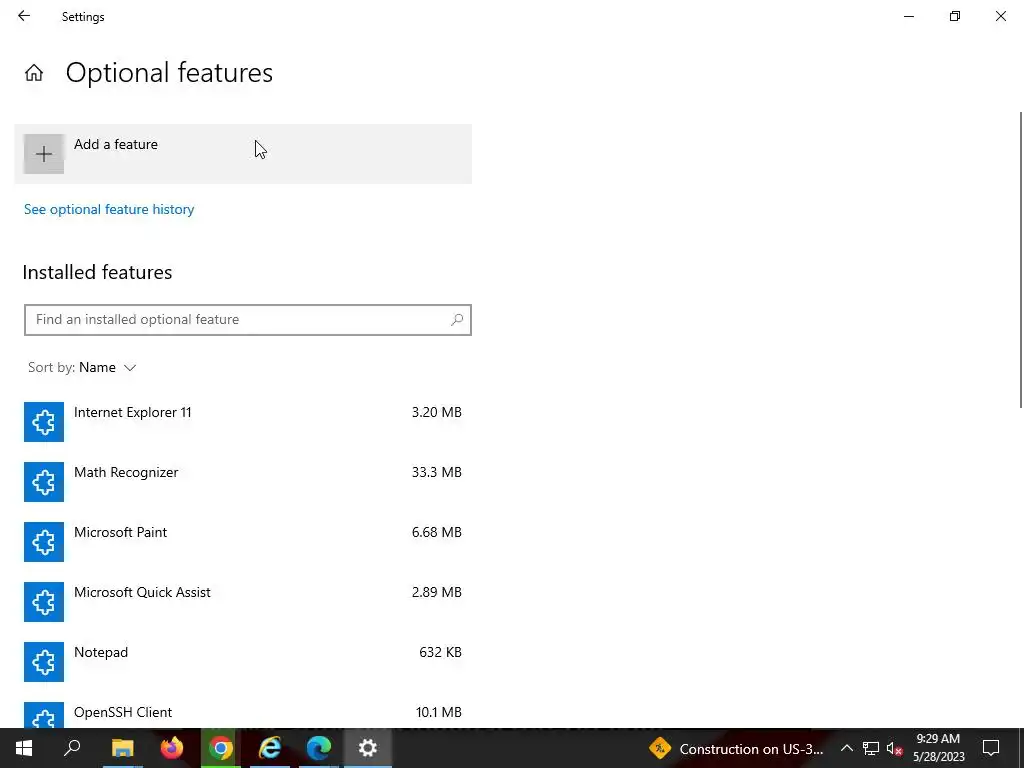The image size is (1024, 768).
Task: Minimize the Settings window
Action: (909, 16)
